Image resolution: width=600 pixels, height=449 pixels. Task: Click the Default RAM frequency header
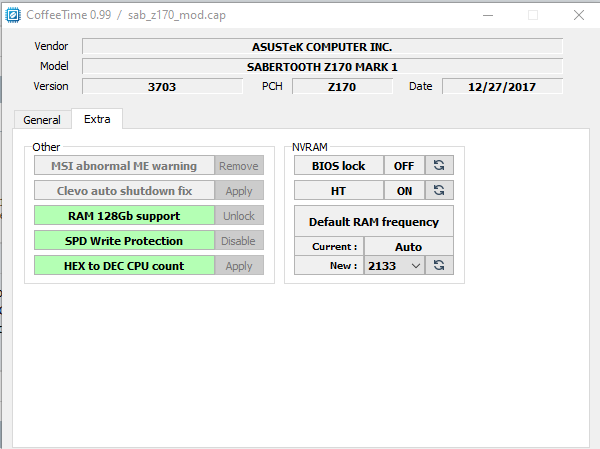[x=374, y=221]
